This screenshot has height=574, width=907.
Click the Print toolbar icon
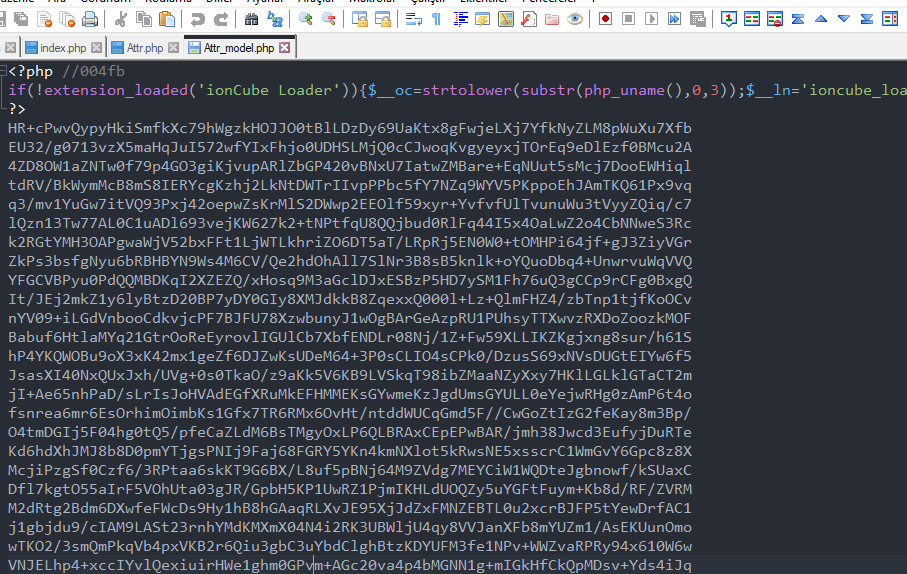pos(90,19)
